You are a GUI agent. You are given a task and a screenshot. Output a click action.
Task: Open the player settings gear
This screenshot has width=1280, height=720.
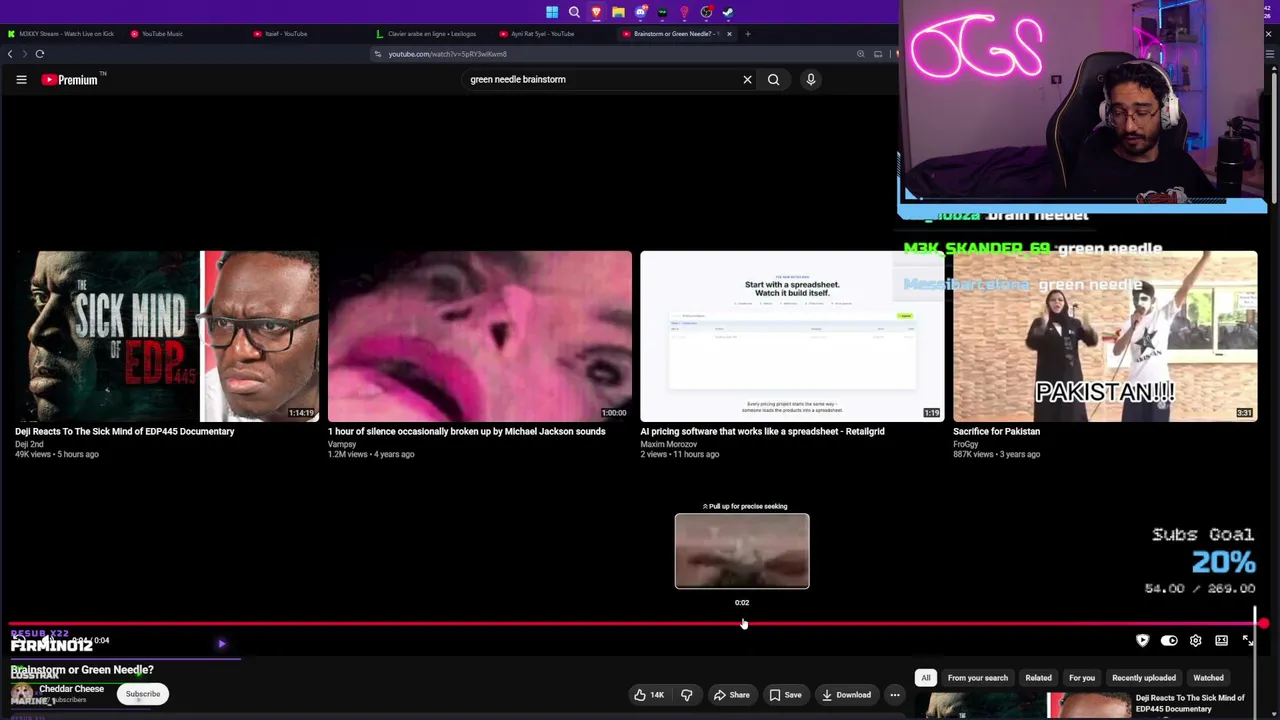point(1195,641)
